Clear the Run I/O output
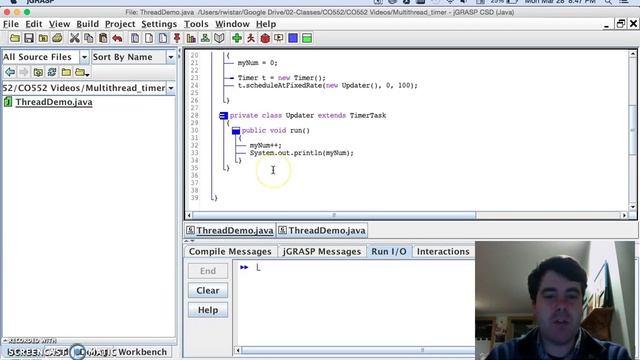Screen dimensions: 640x360 (208, 291)
